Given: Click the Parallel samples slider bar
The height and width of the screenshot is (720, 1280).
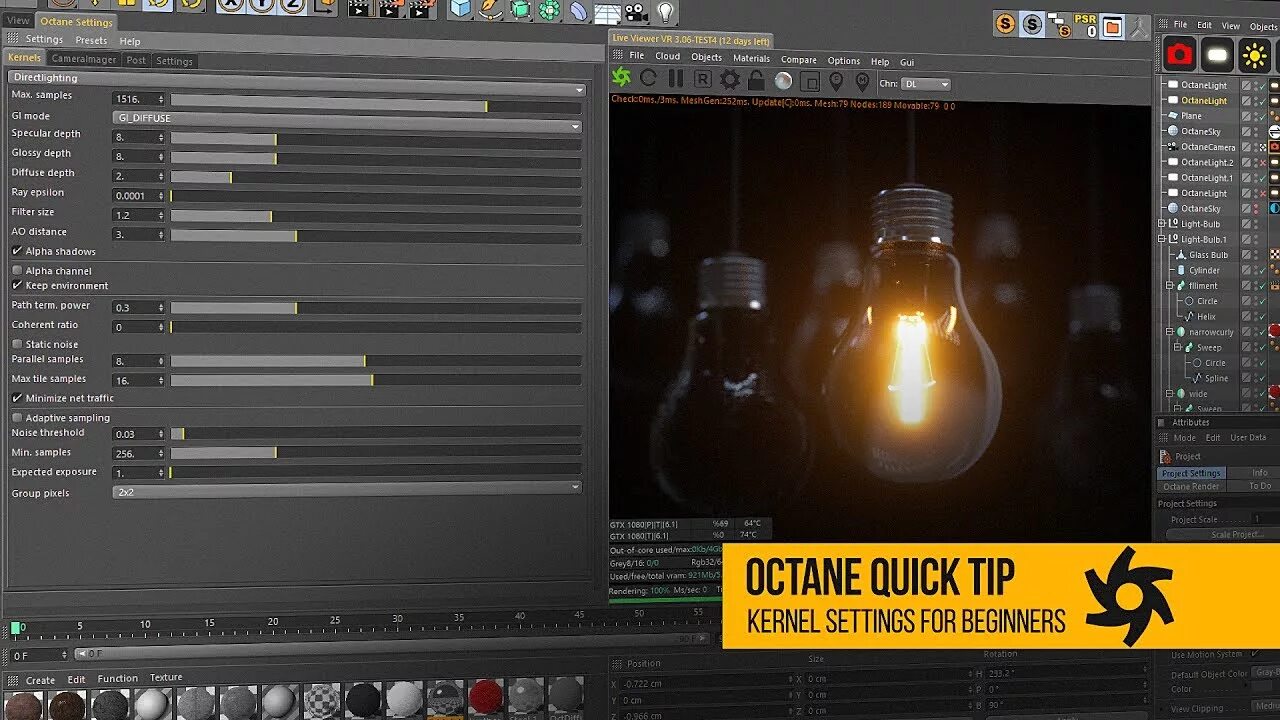Looking at the screenshot, I should [376, 361].
